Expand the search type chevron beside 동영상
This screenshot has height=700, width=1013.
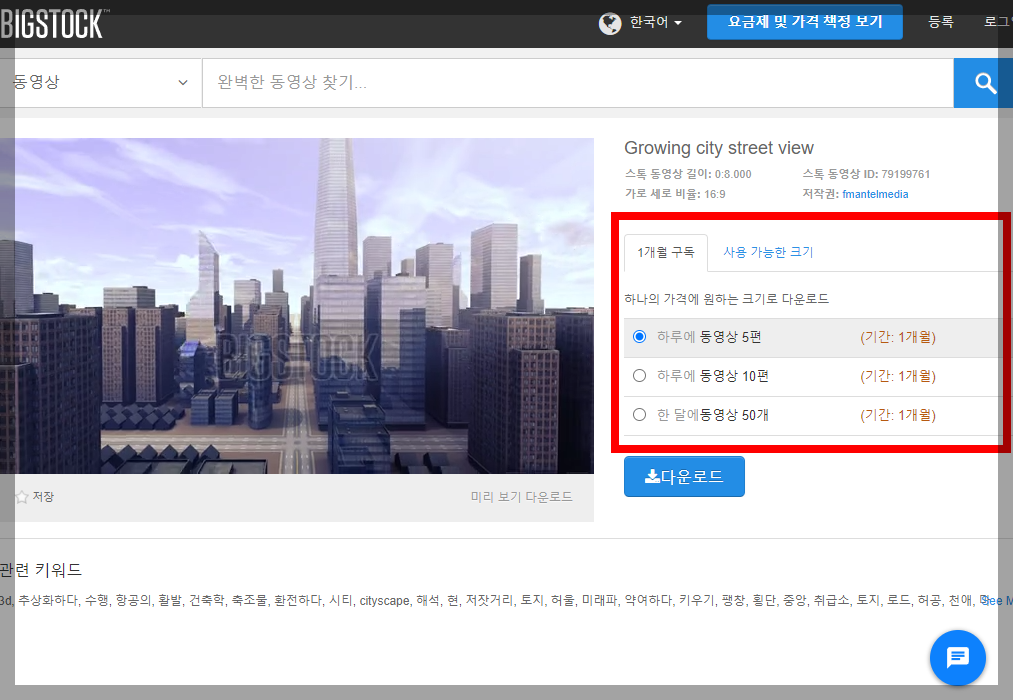coord(182,83)
